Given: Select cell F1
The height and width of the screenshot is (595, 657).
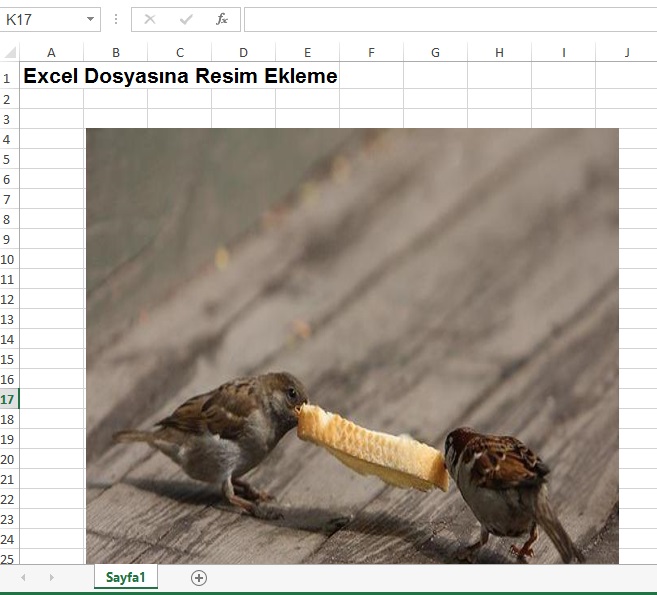Looking at the screenshot, I should (371, 75).
